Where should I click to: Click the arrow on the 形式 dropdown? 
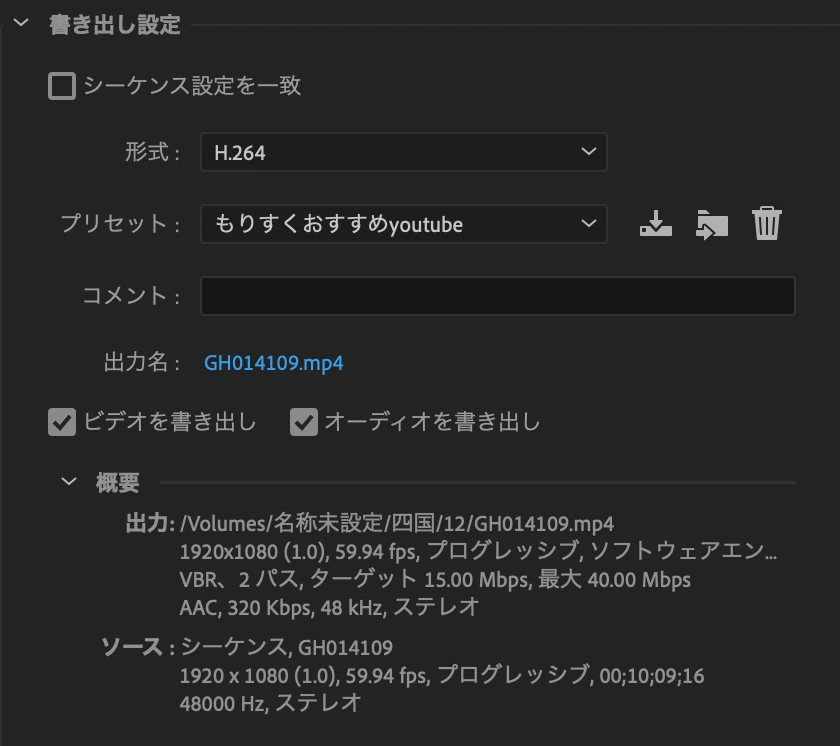coord(589,152)
